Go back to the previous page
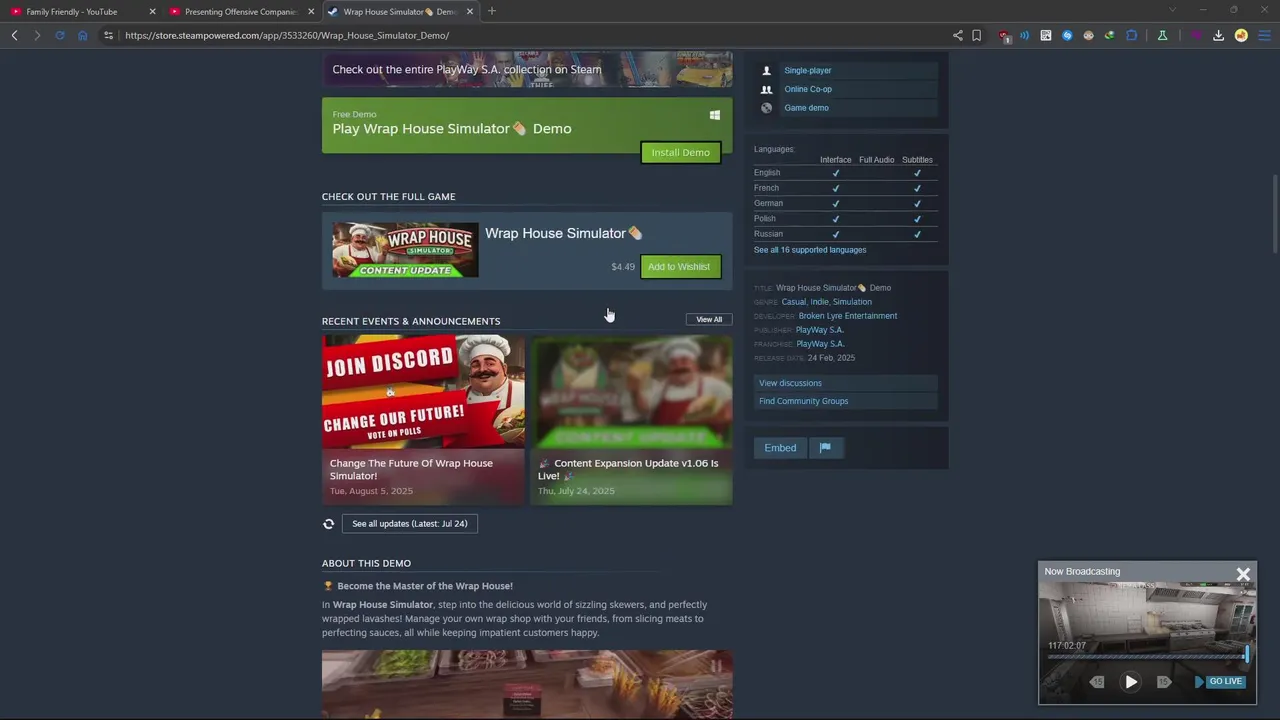This screenshot has height=720, width=1280. [15, 35]
